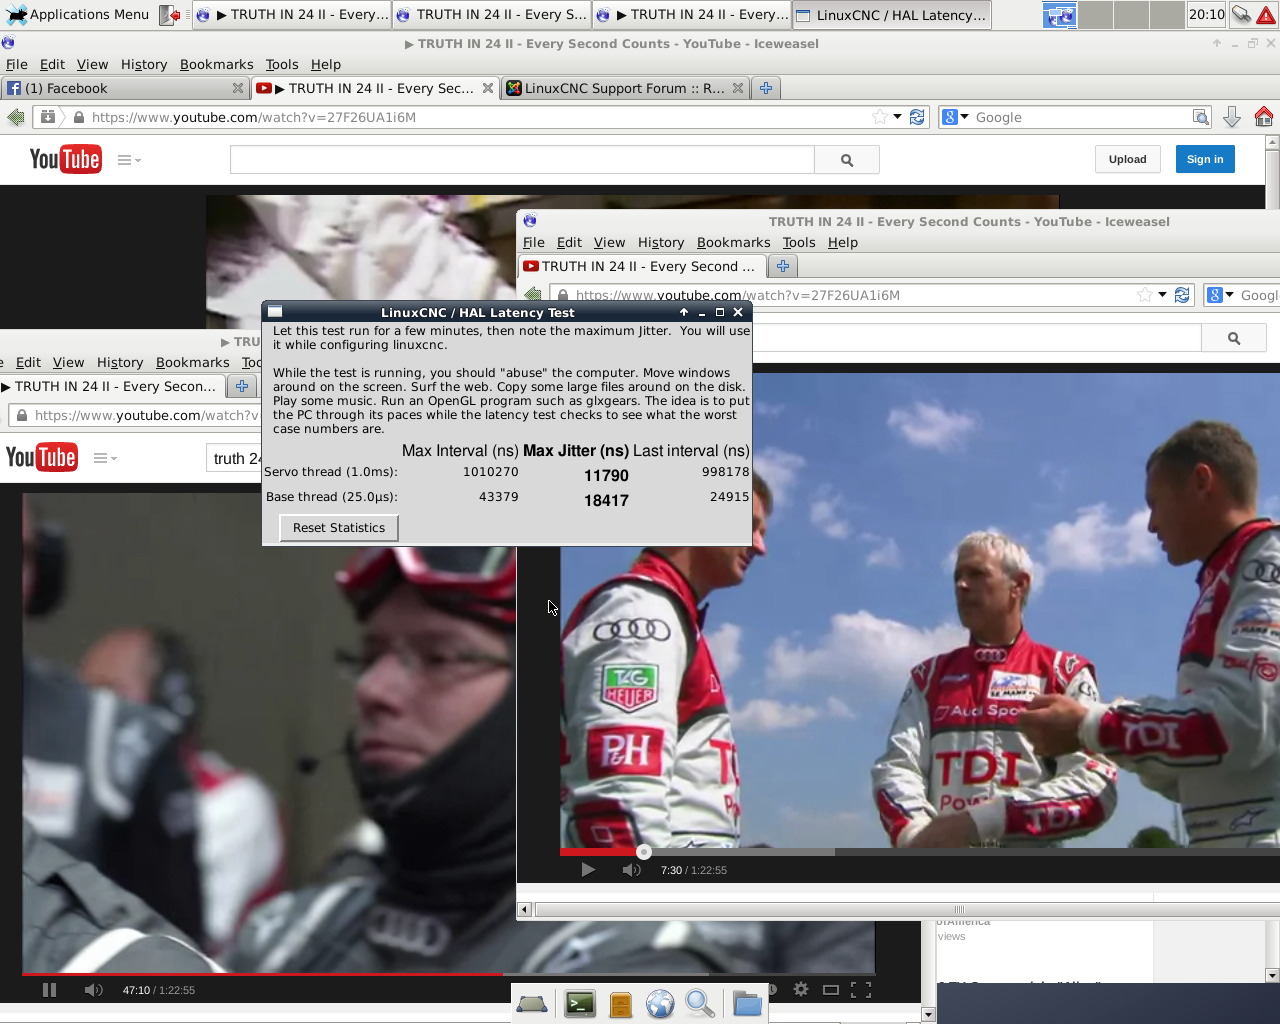Click the left video red progress bar

click(262, 973)
